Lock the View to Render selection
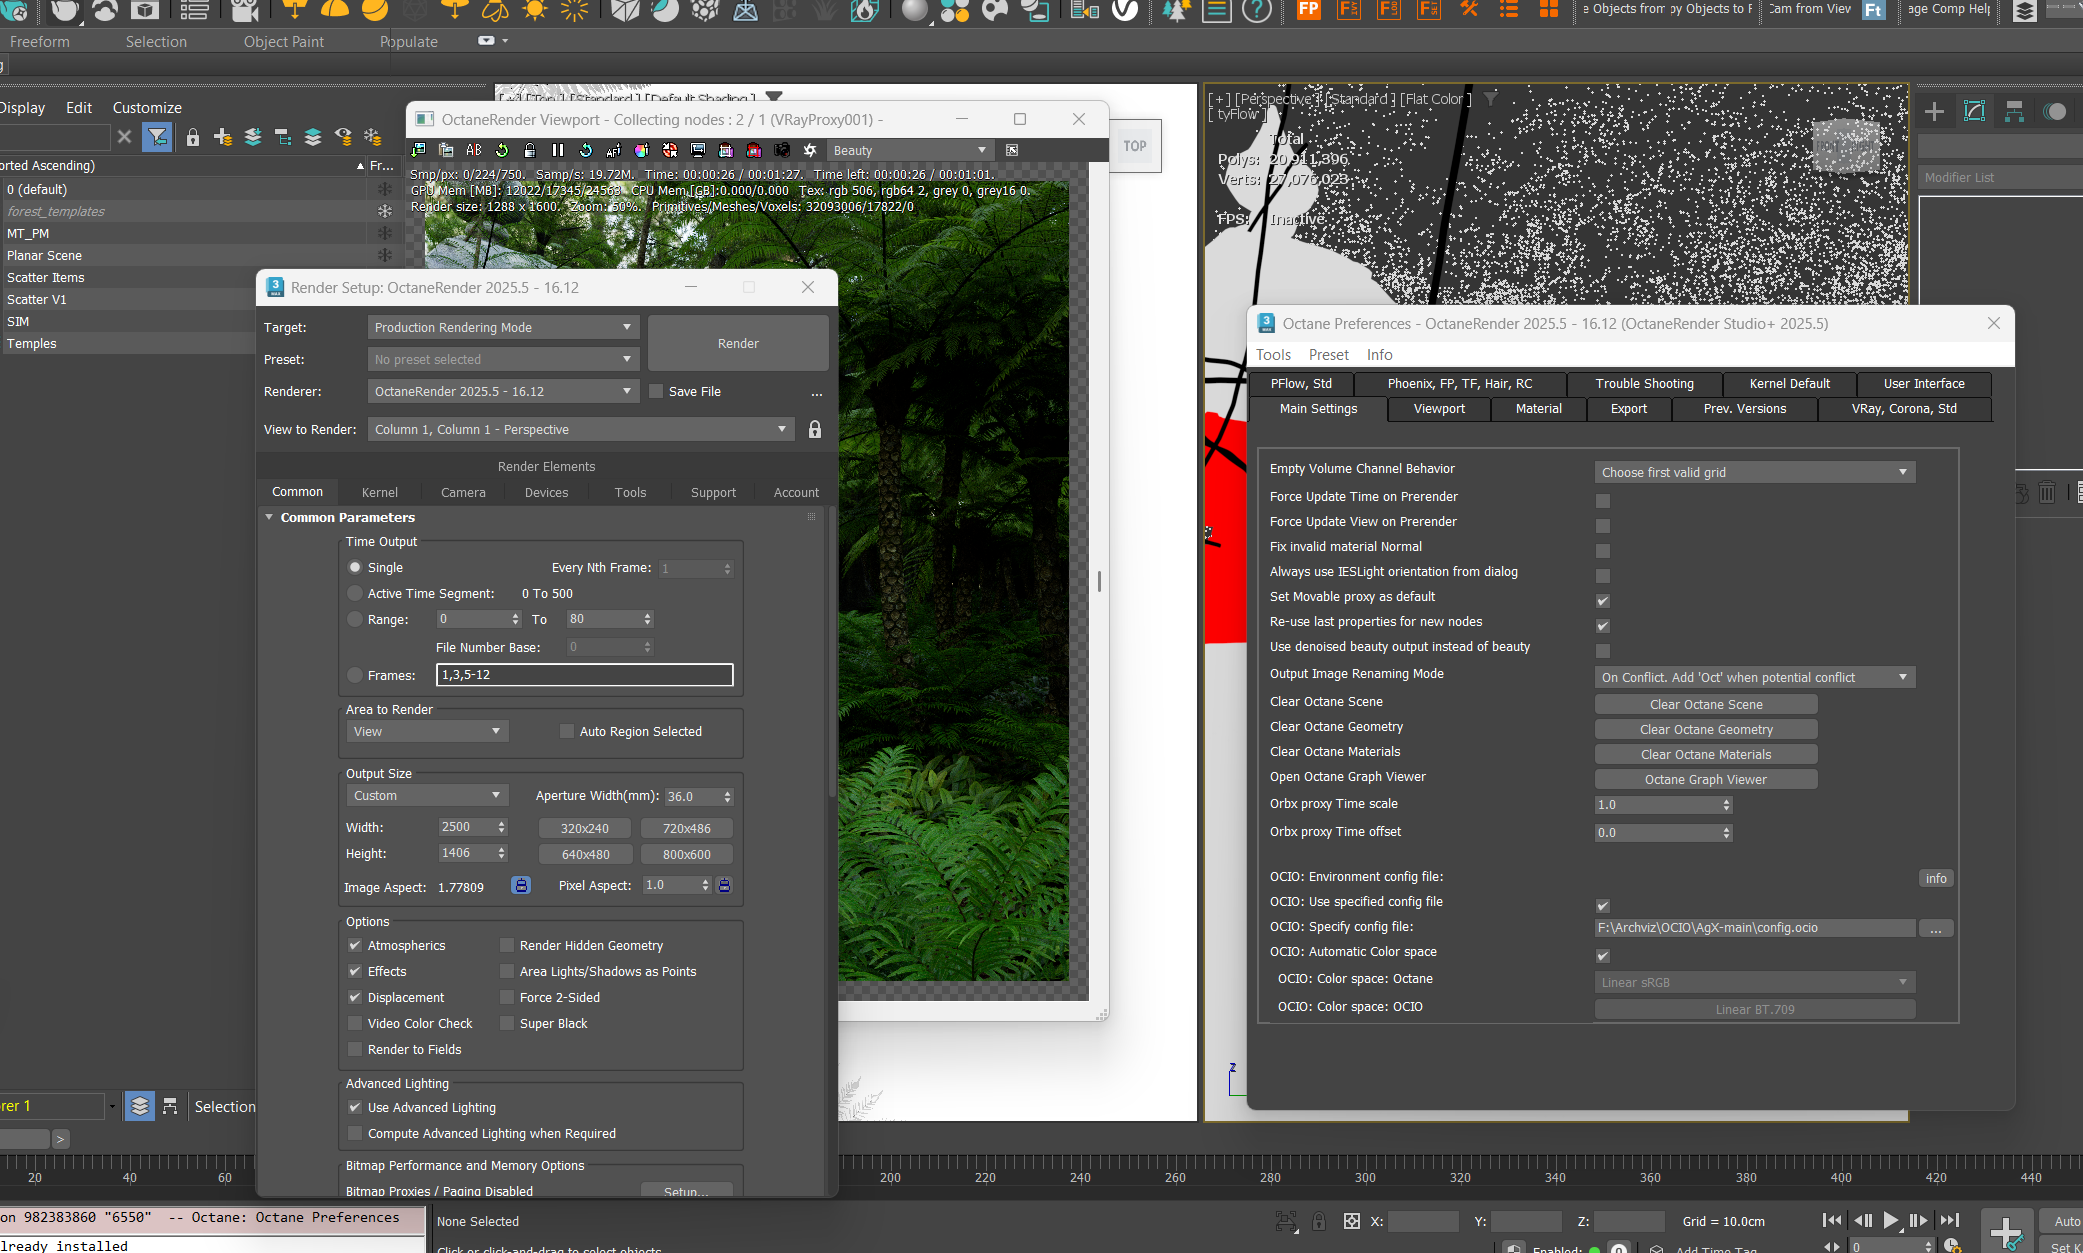2083x1253 pixels. point(815,429)
